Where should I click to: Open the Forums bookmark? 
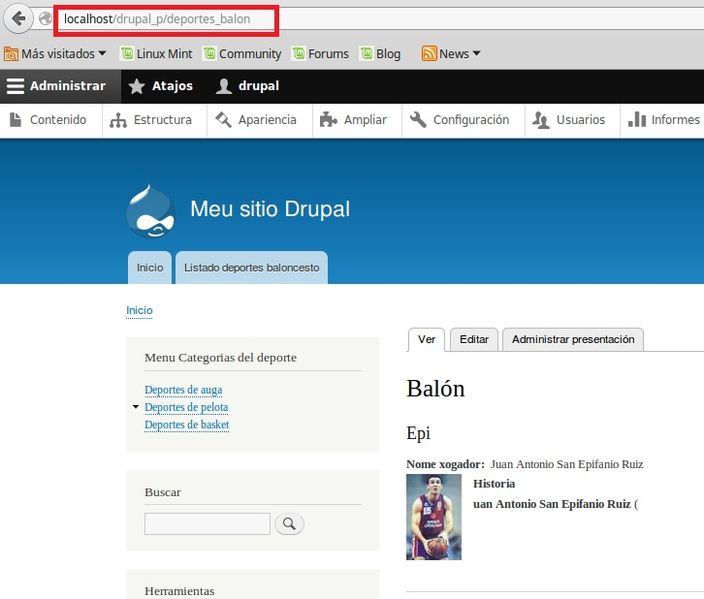click(321, 54)
